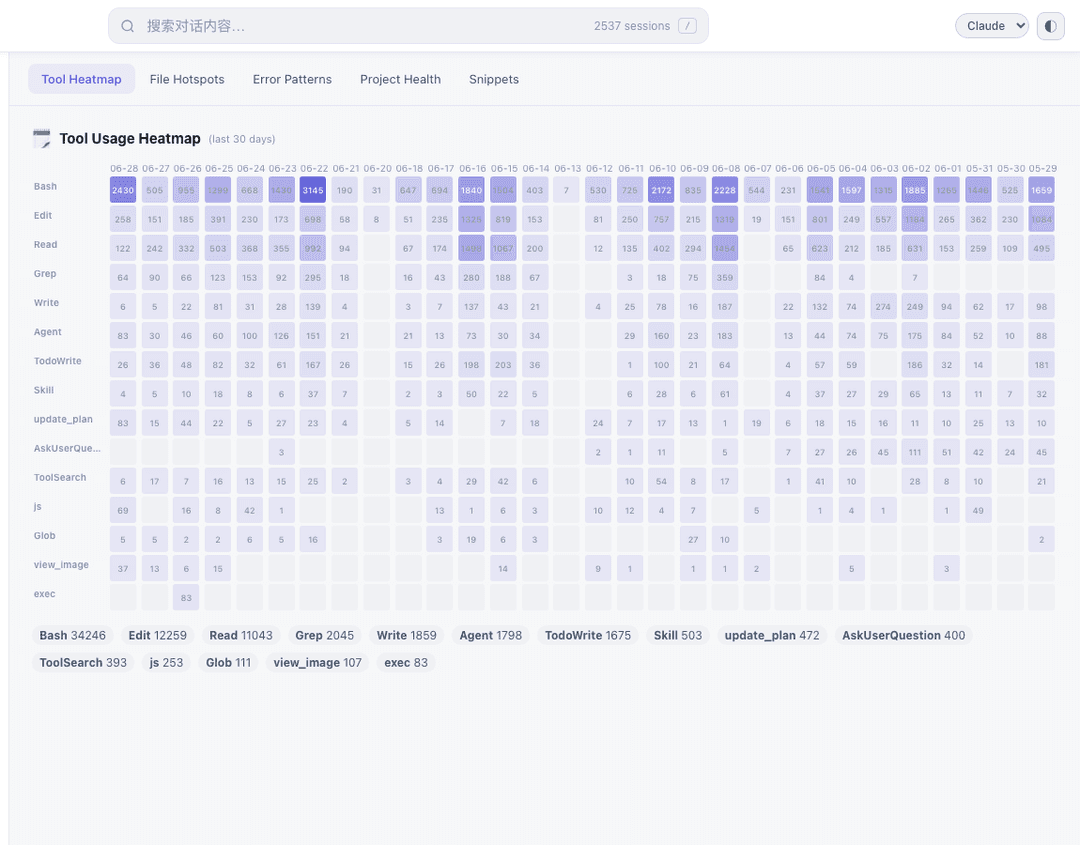Click the Bash 3145 cell for 06-22
1080x845 pixels.
(x=313, y=190)
